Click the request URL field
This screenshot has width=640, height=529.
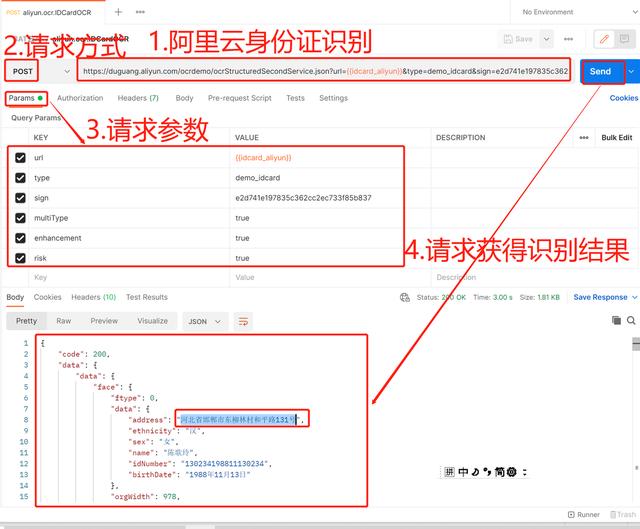point(324,71)
